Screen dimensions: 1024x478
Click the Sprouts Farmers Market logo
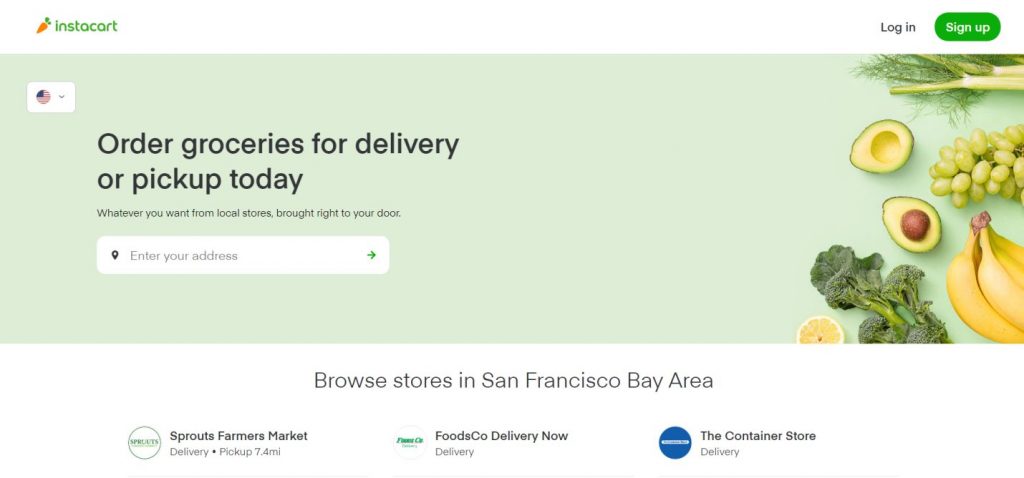click(x=144, y=443)
